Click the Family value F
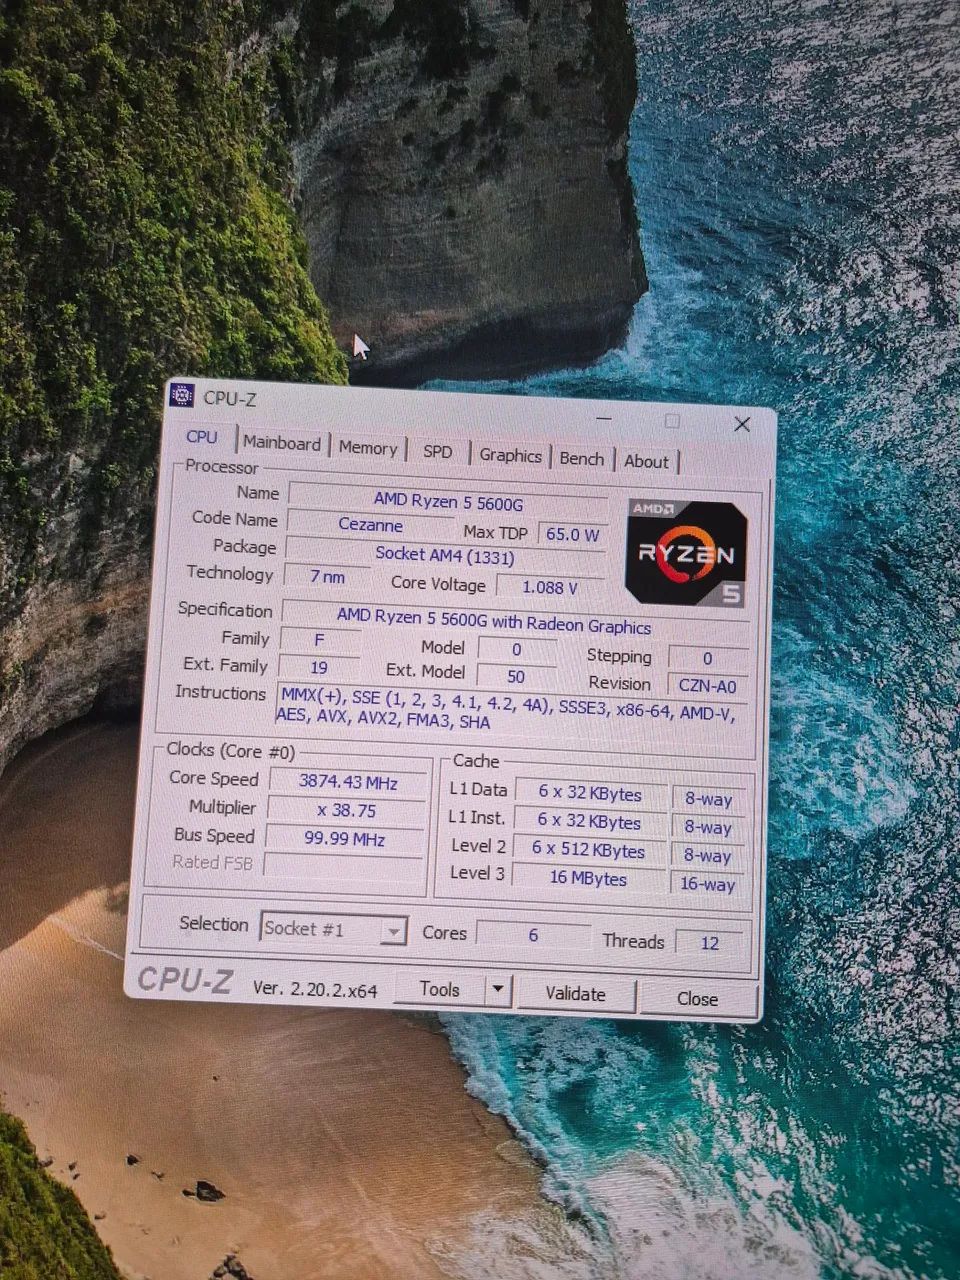Image resolution: width=960 pixels, height=1280 pixels. [x=320, y=640]
